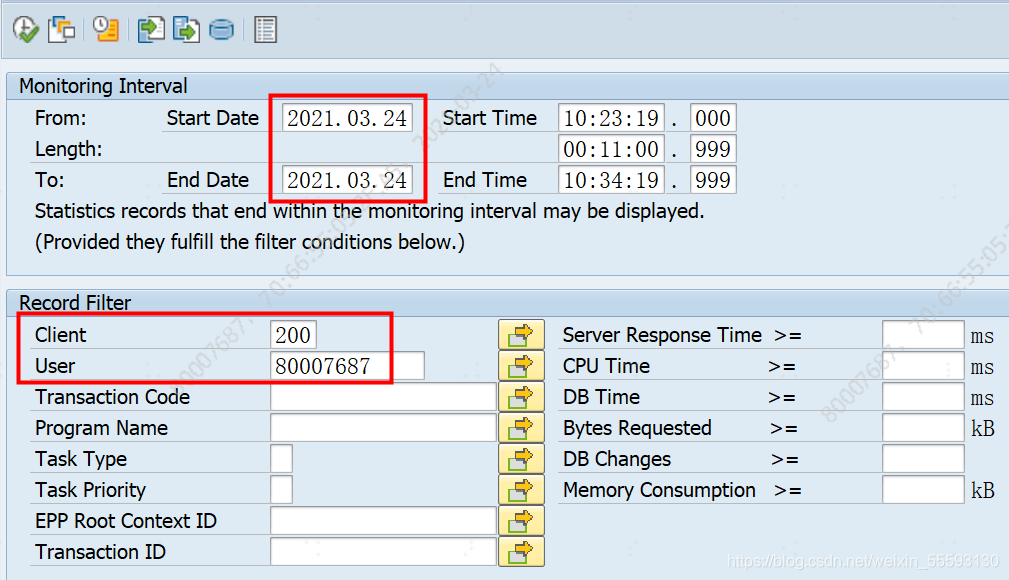The width and height of the screenshot is (1009, 580).
Task: Click the DB Time label
Action: click(x=602, y=397)
